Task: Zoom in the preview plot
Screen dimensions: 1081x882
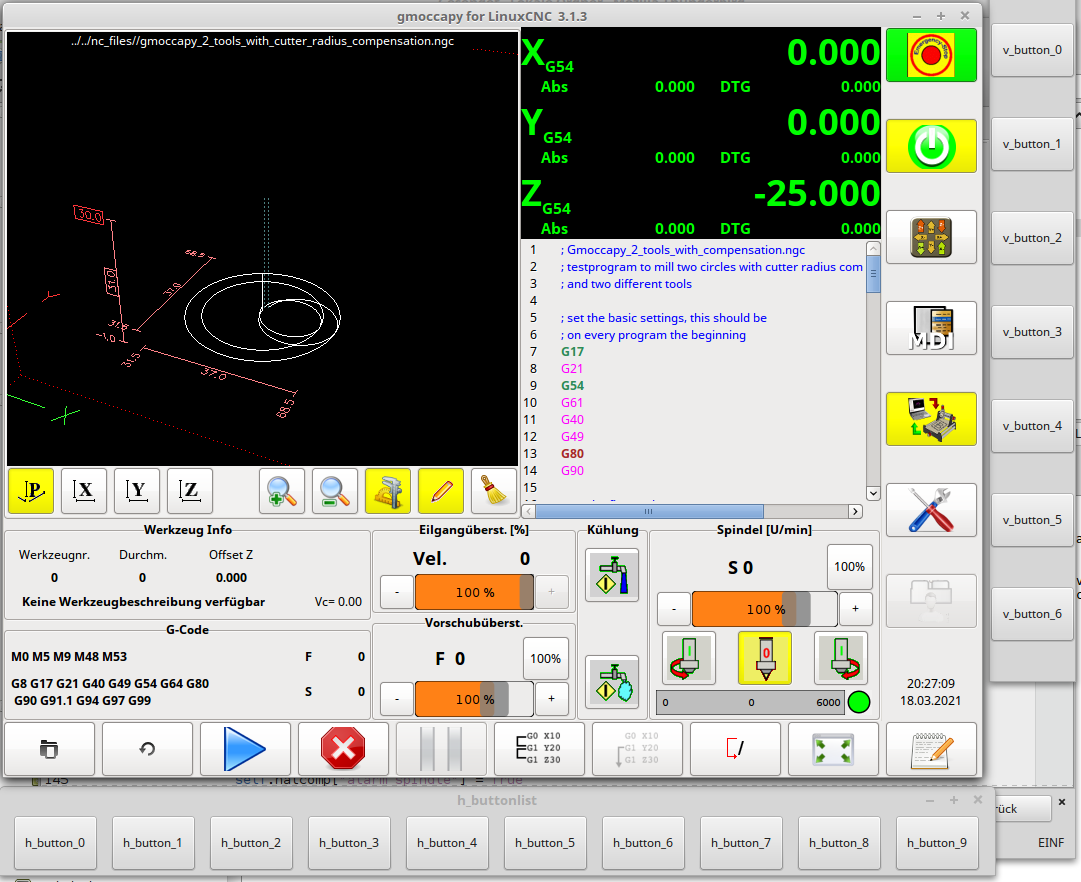Action: click(x=282, y=491)
